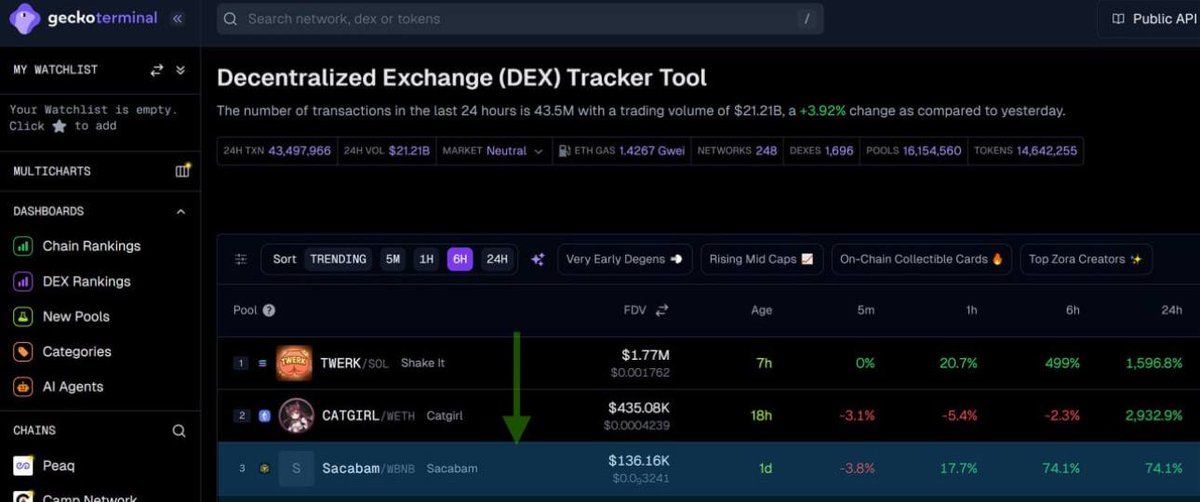Viewport: 1200px width, 502px height.
Task: Open the CATGIRL/WETH pool
Action: click(709, 416)
